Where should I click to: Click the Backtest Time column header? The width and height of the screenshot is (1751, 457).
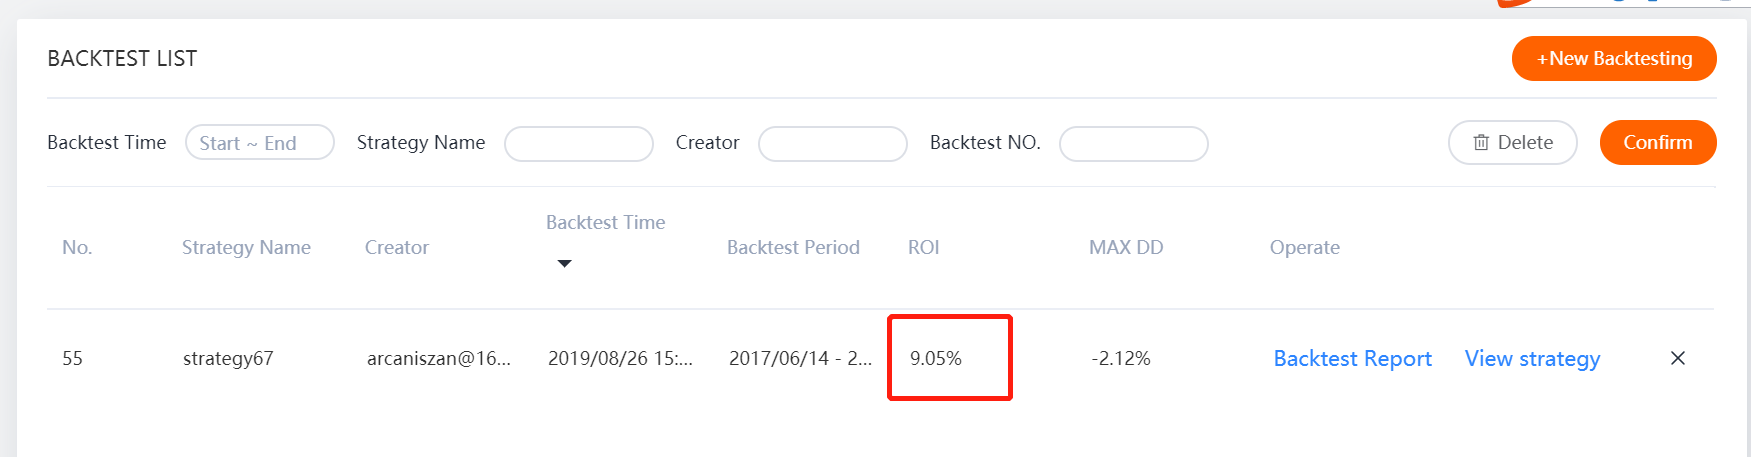[605, 223]
